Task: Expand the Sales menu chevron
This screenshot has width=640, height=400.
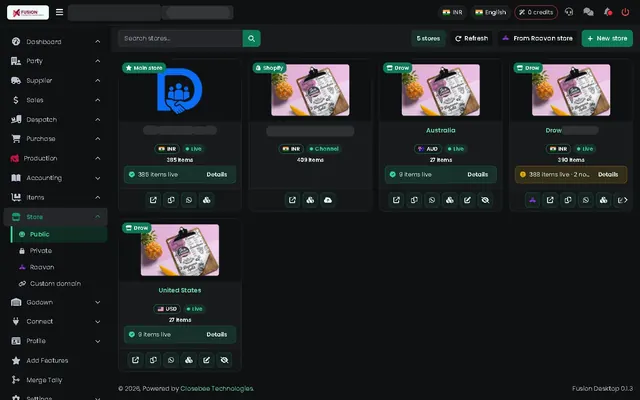Action: (98, 100)
